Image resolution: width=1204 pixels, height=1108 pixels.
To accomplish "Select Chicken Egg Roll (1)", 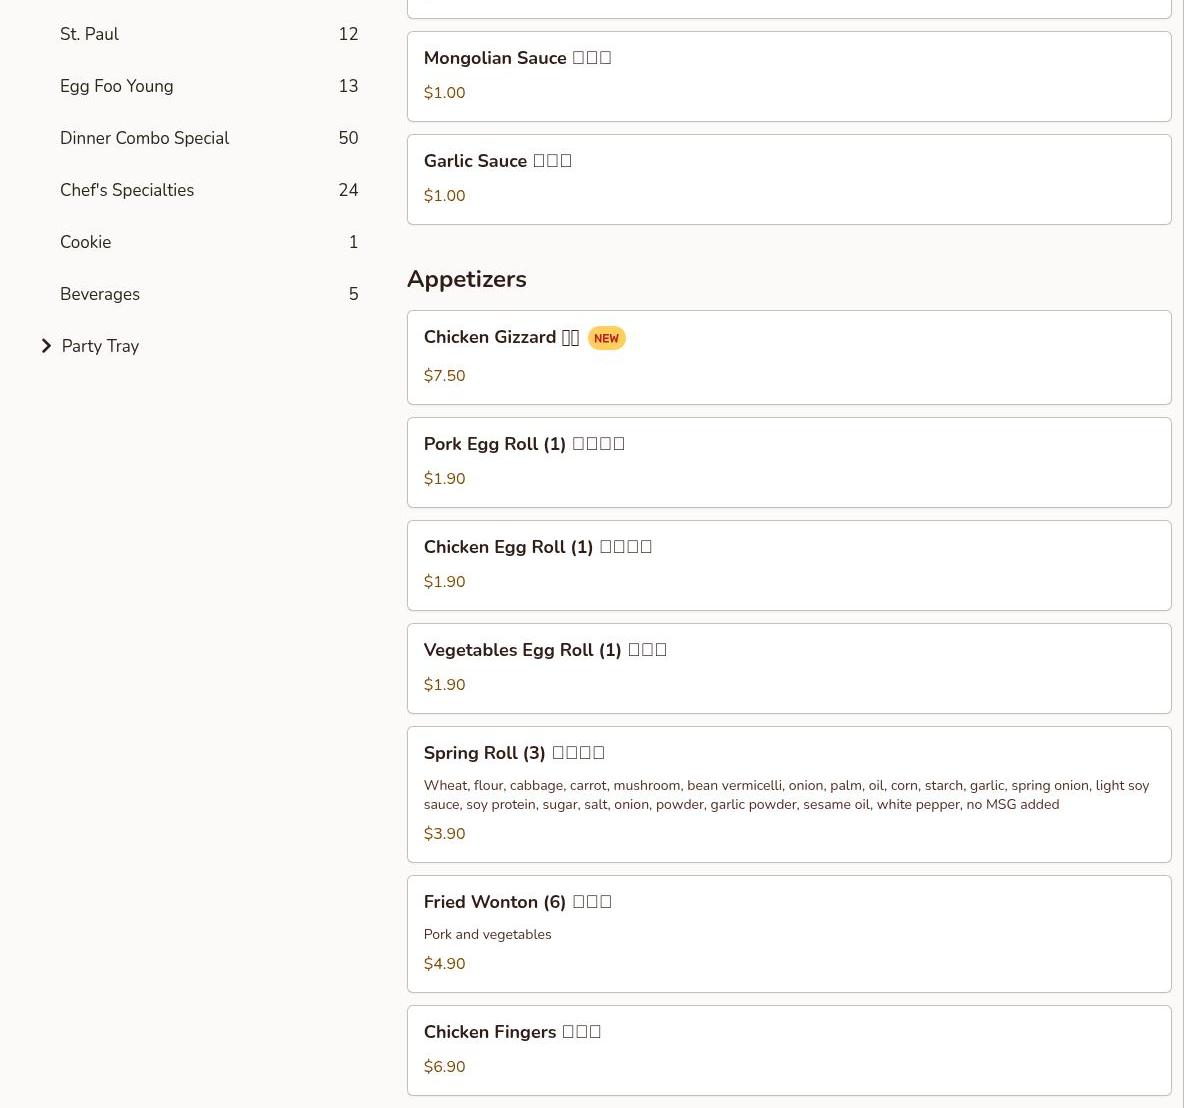I will point(788,565).
